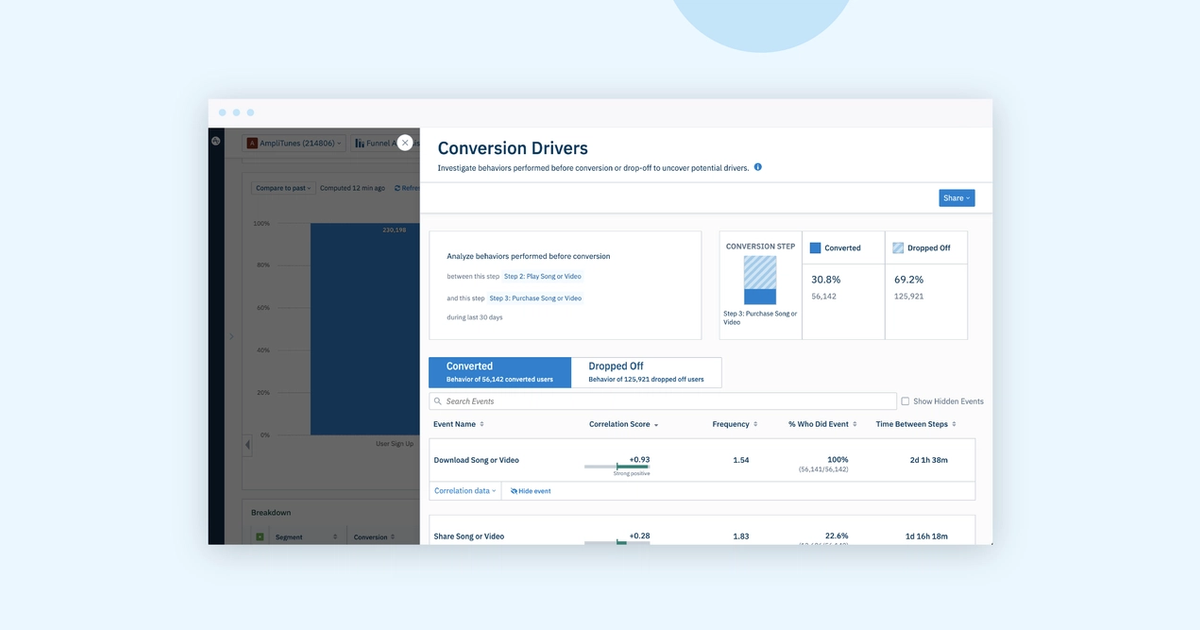Sort by the Frequency column
Screen dimensions: 1200x630
coord(735,424)
